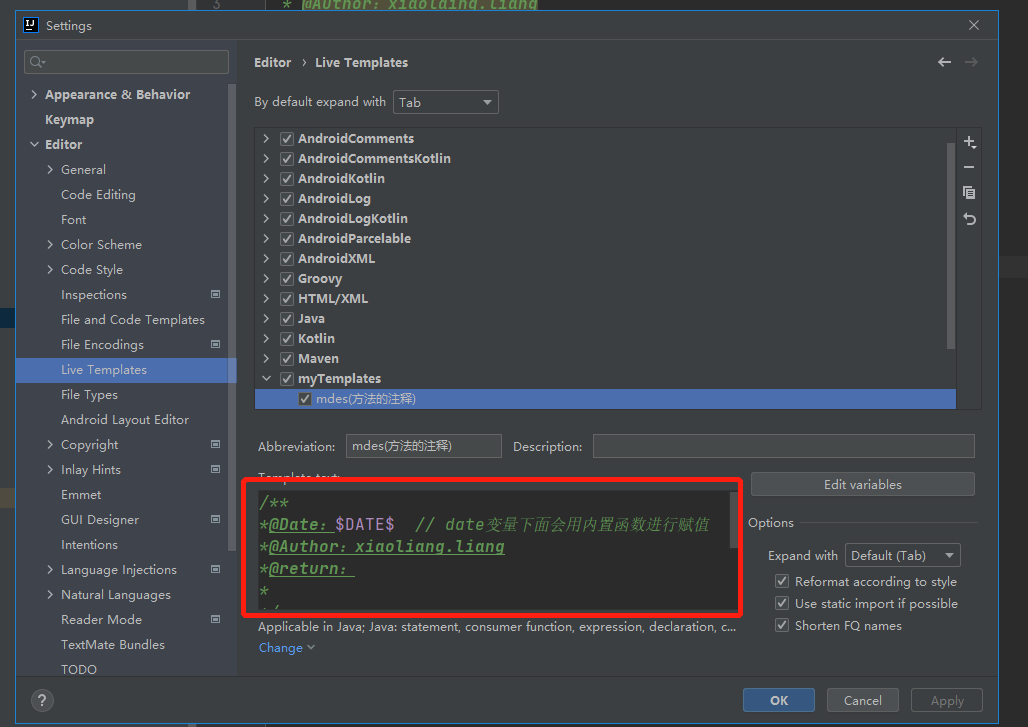Expand the Code Style subsection
1028x727 pixels.
point(50,269)
